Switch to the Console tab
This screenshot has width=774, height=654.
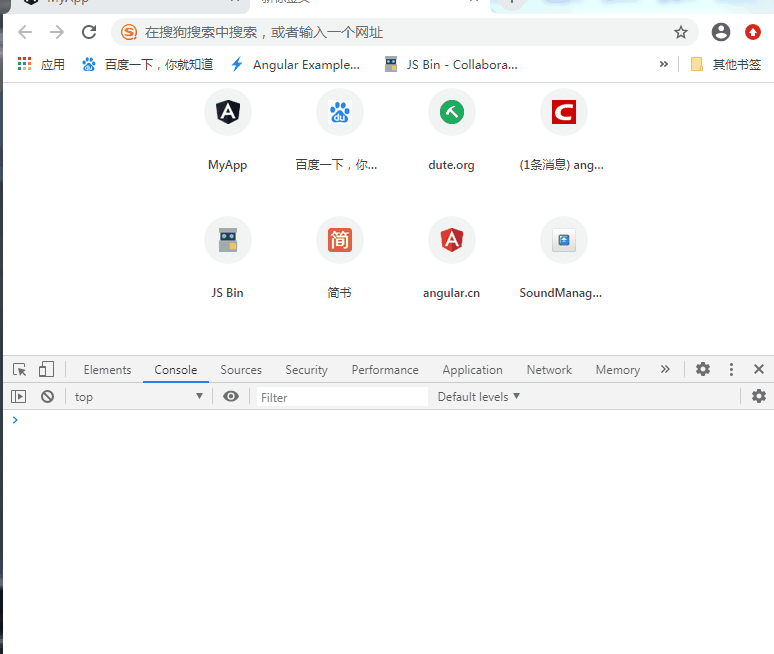coord(176,370)
